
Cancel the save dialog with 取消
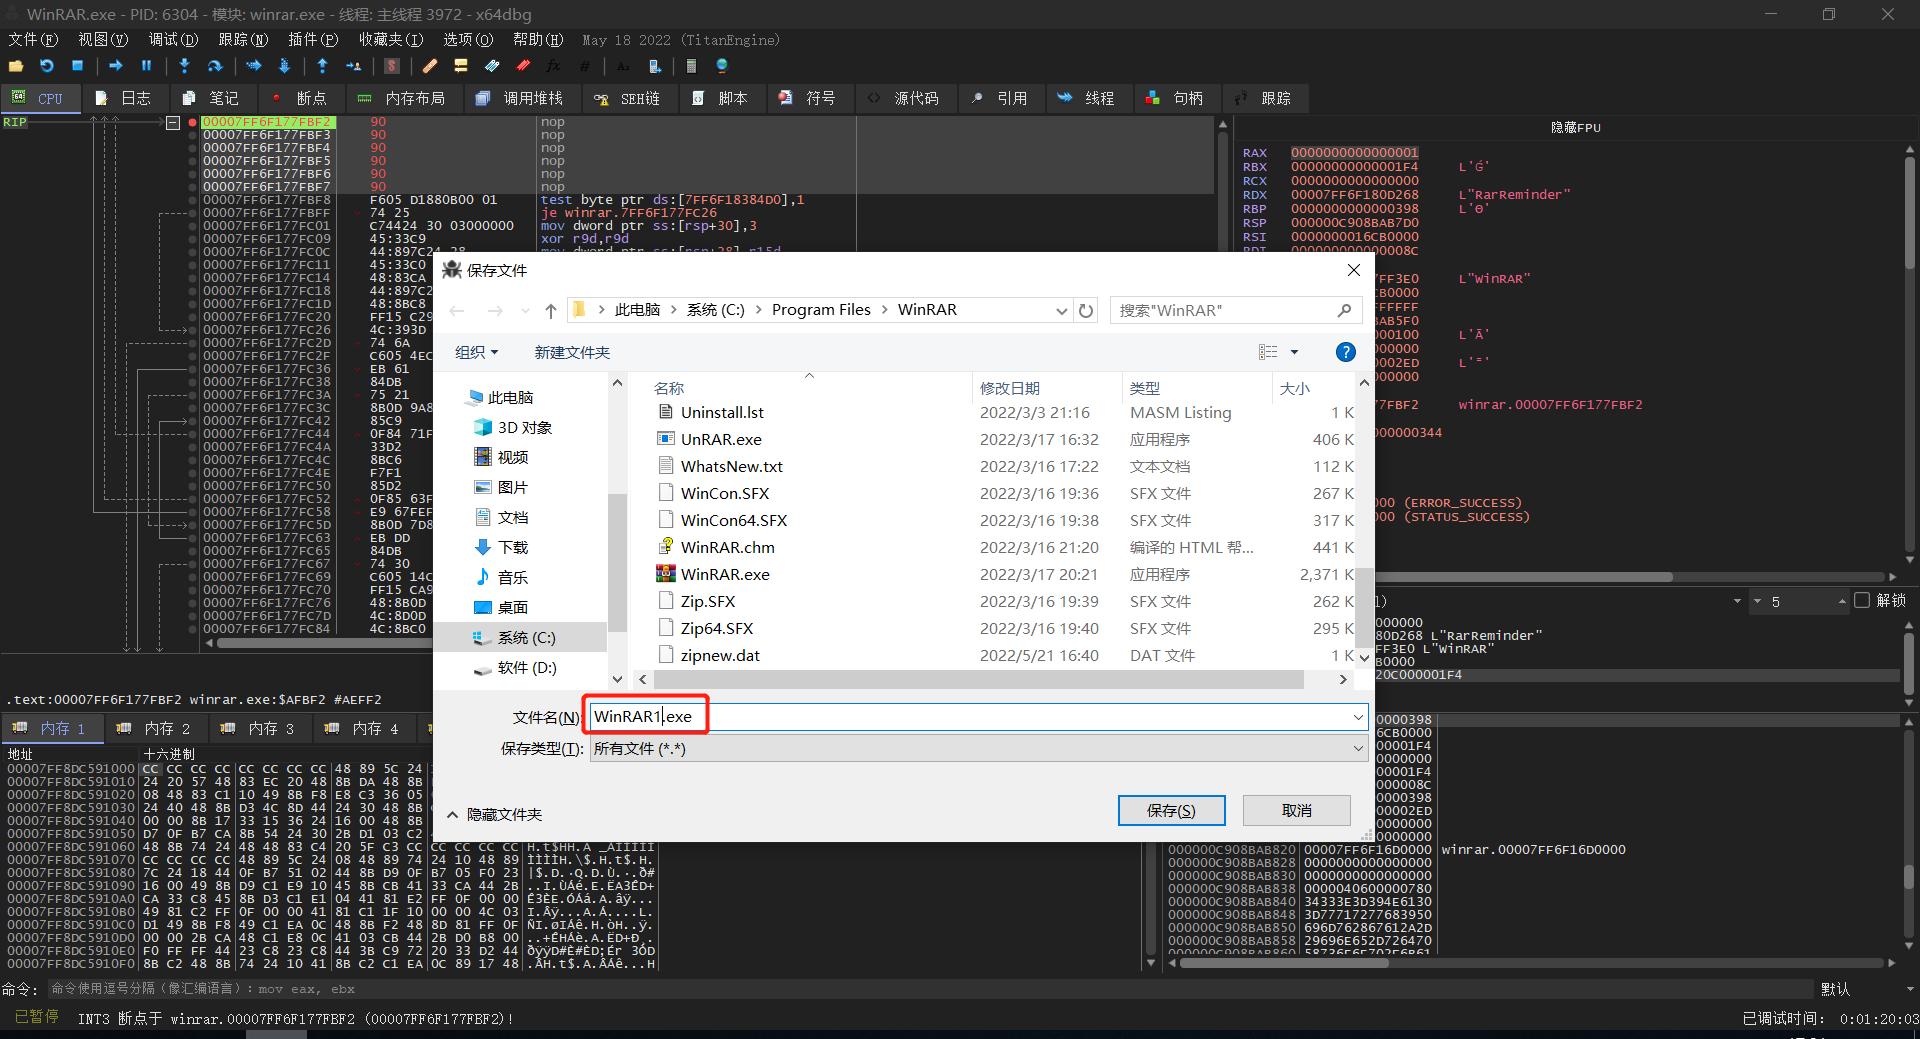coord(1296,810)
